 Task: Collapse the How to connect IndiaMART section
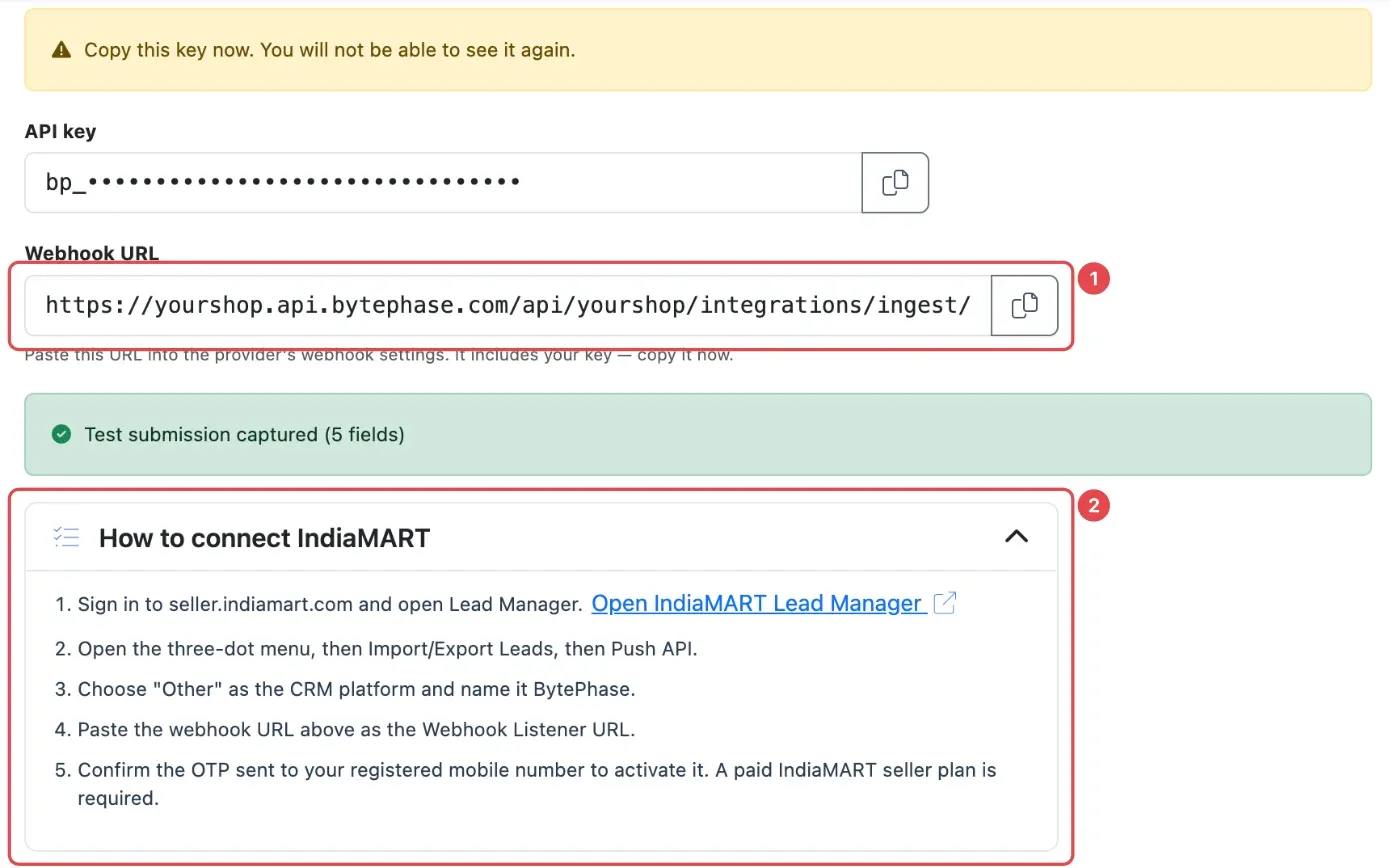click(x=1016, y=537)
